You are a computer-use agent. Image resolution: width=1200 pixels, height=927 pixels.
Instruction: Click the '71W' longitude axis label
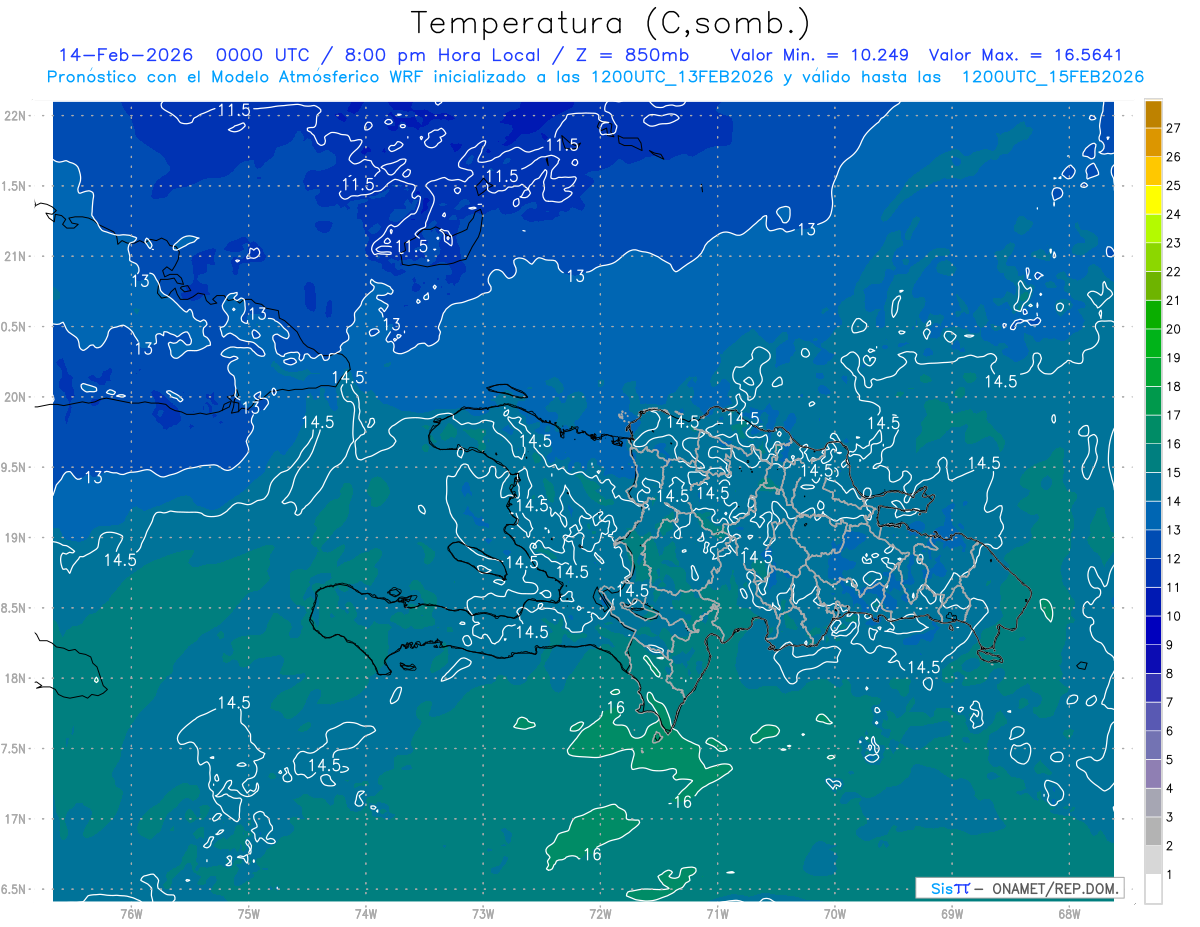[x=717, y=914]
